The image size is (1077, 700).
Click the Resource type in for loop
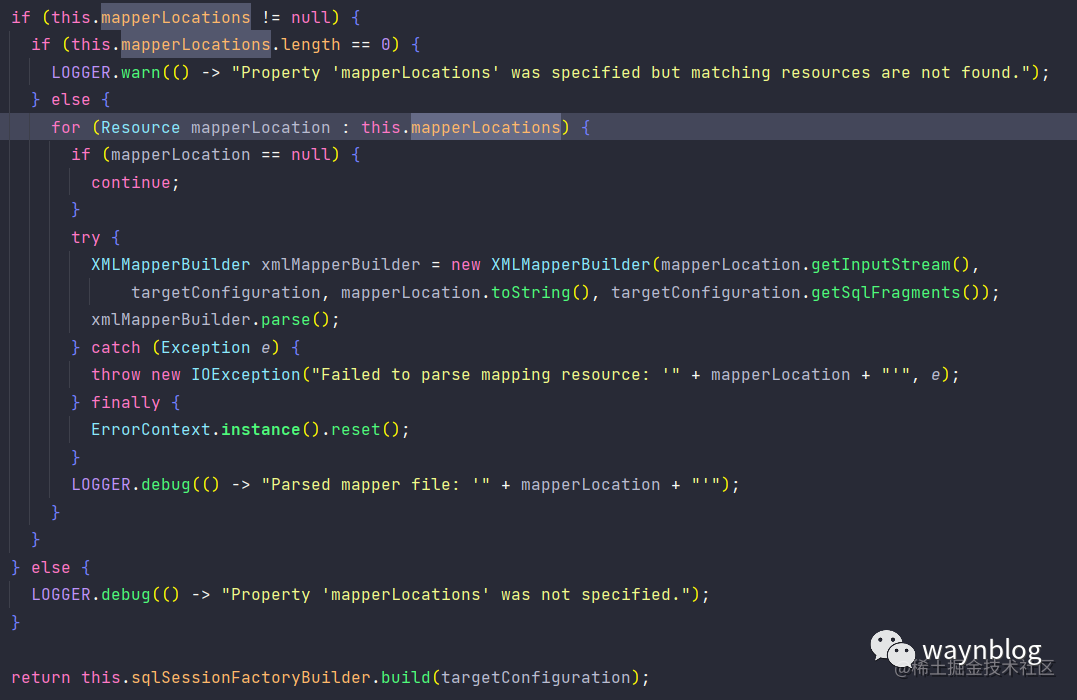click(x=141, y=127)
